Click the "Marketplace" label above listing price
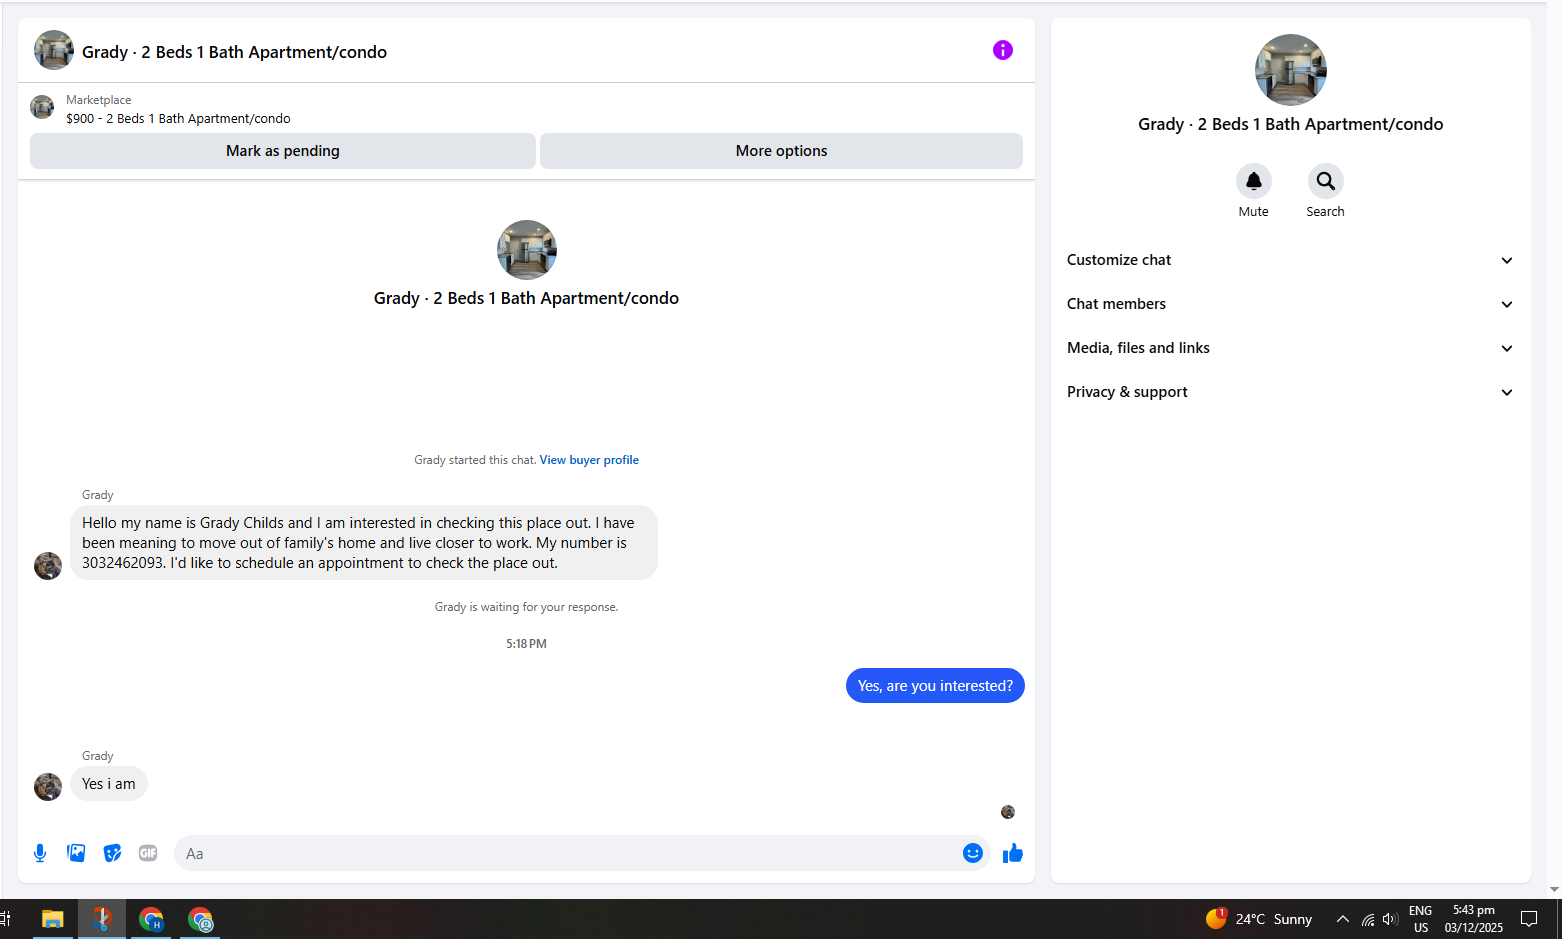Image resolution: width=1562 pixels, height=939 pixels. (98, 100)
